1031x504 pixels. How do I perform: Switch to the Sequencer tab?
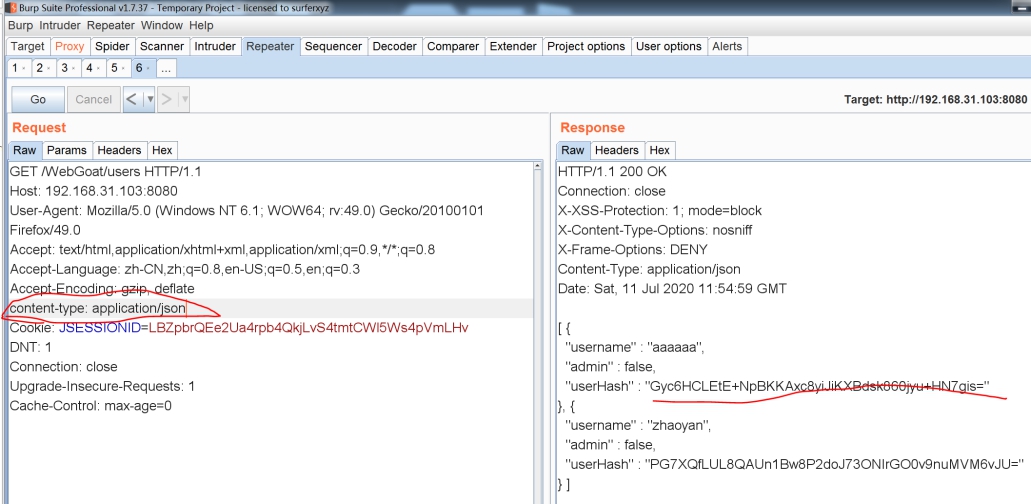333,47
